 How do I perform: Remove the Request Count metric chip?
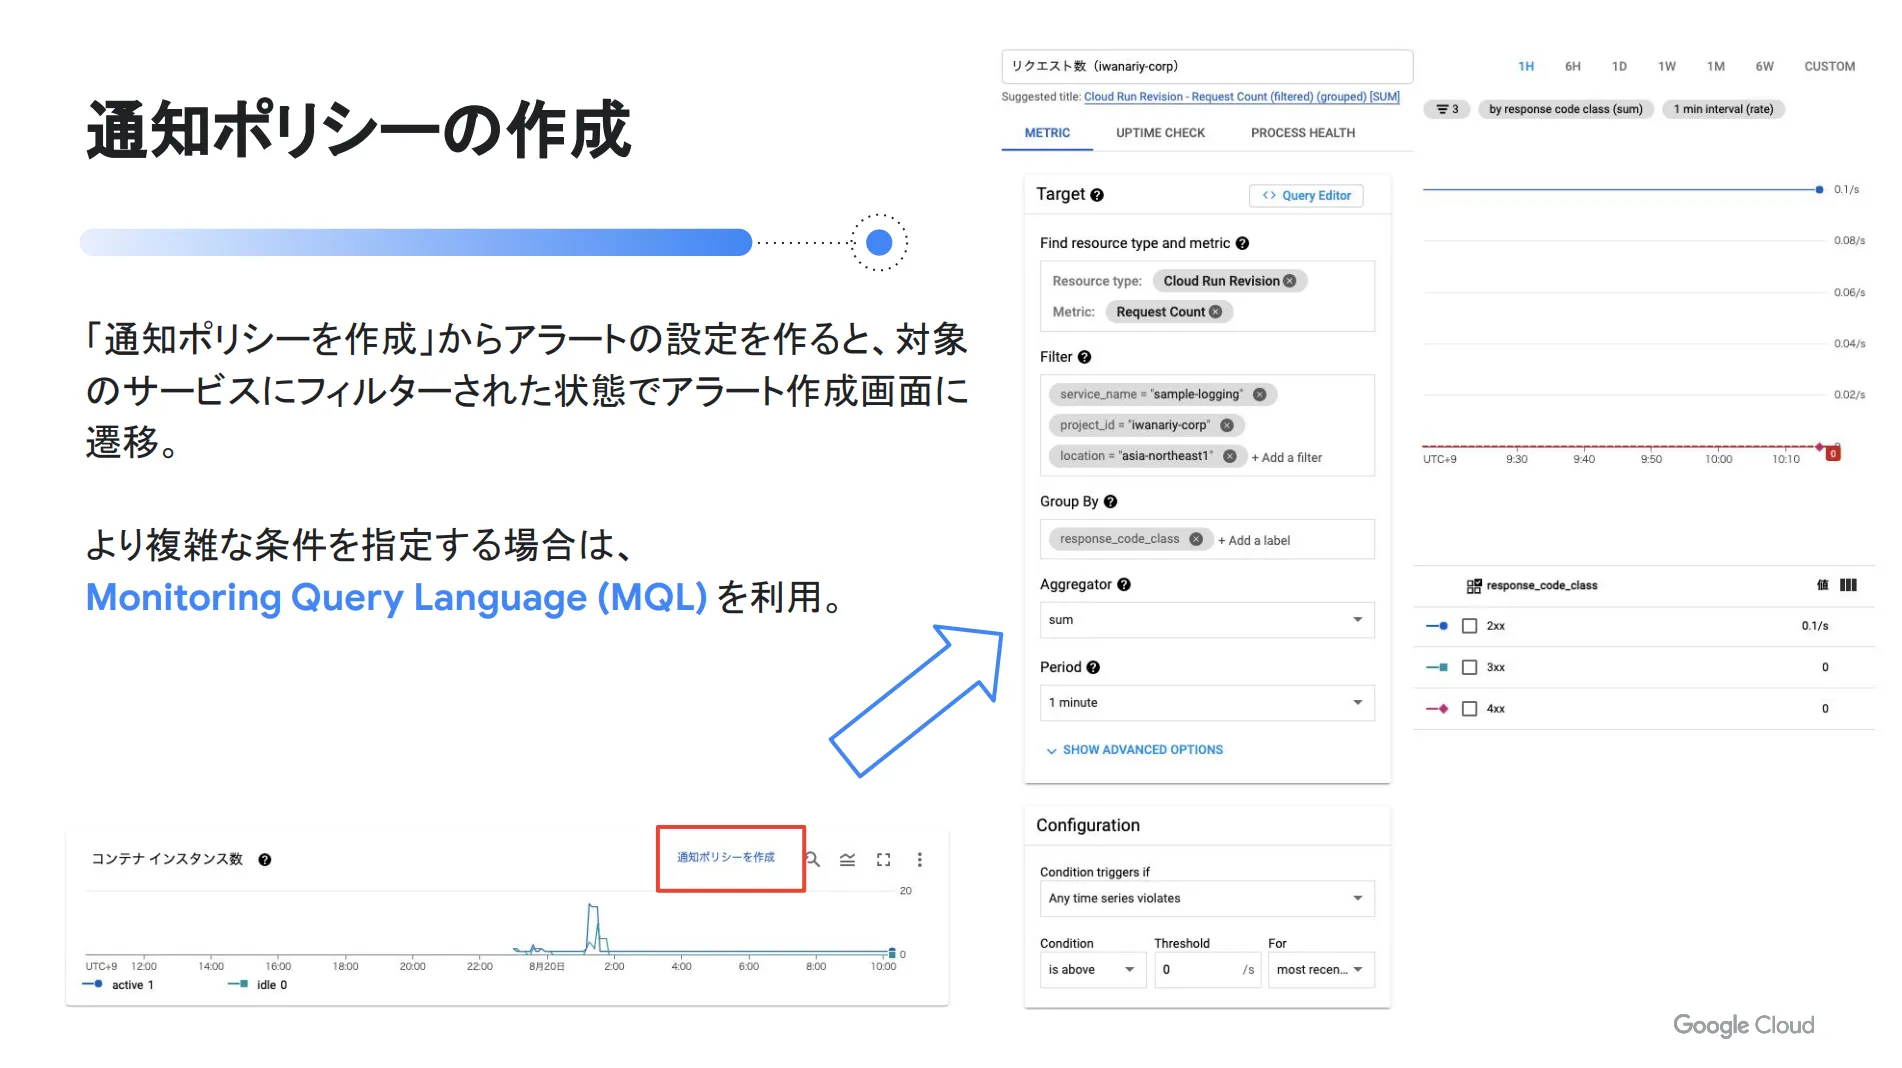click(1216, 312)
